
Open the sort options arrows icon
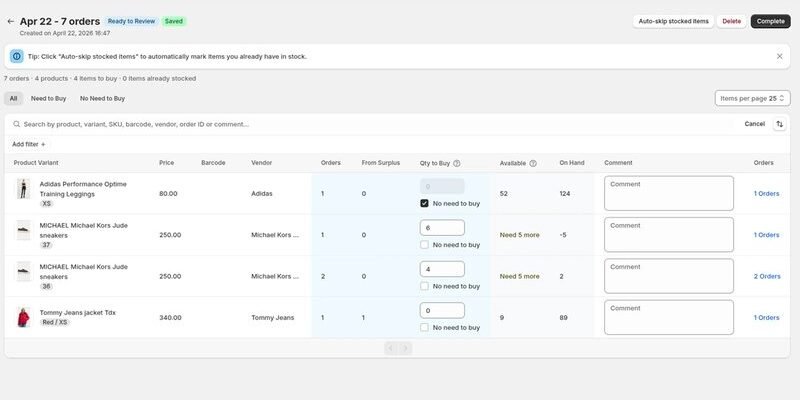pyautogui.click(x=779, y=124)
